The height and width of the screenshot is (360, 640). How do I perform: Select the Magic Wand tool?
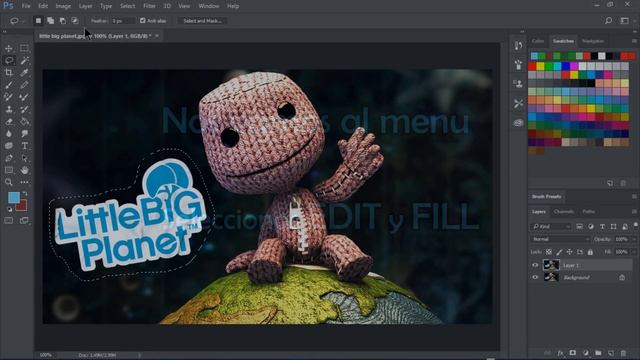(x=24, y=60)
